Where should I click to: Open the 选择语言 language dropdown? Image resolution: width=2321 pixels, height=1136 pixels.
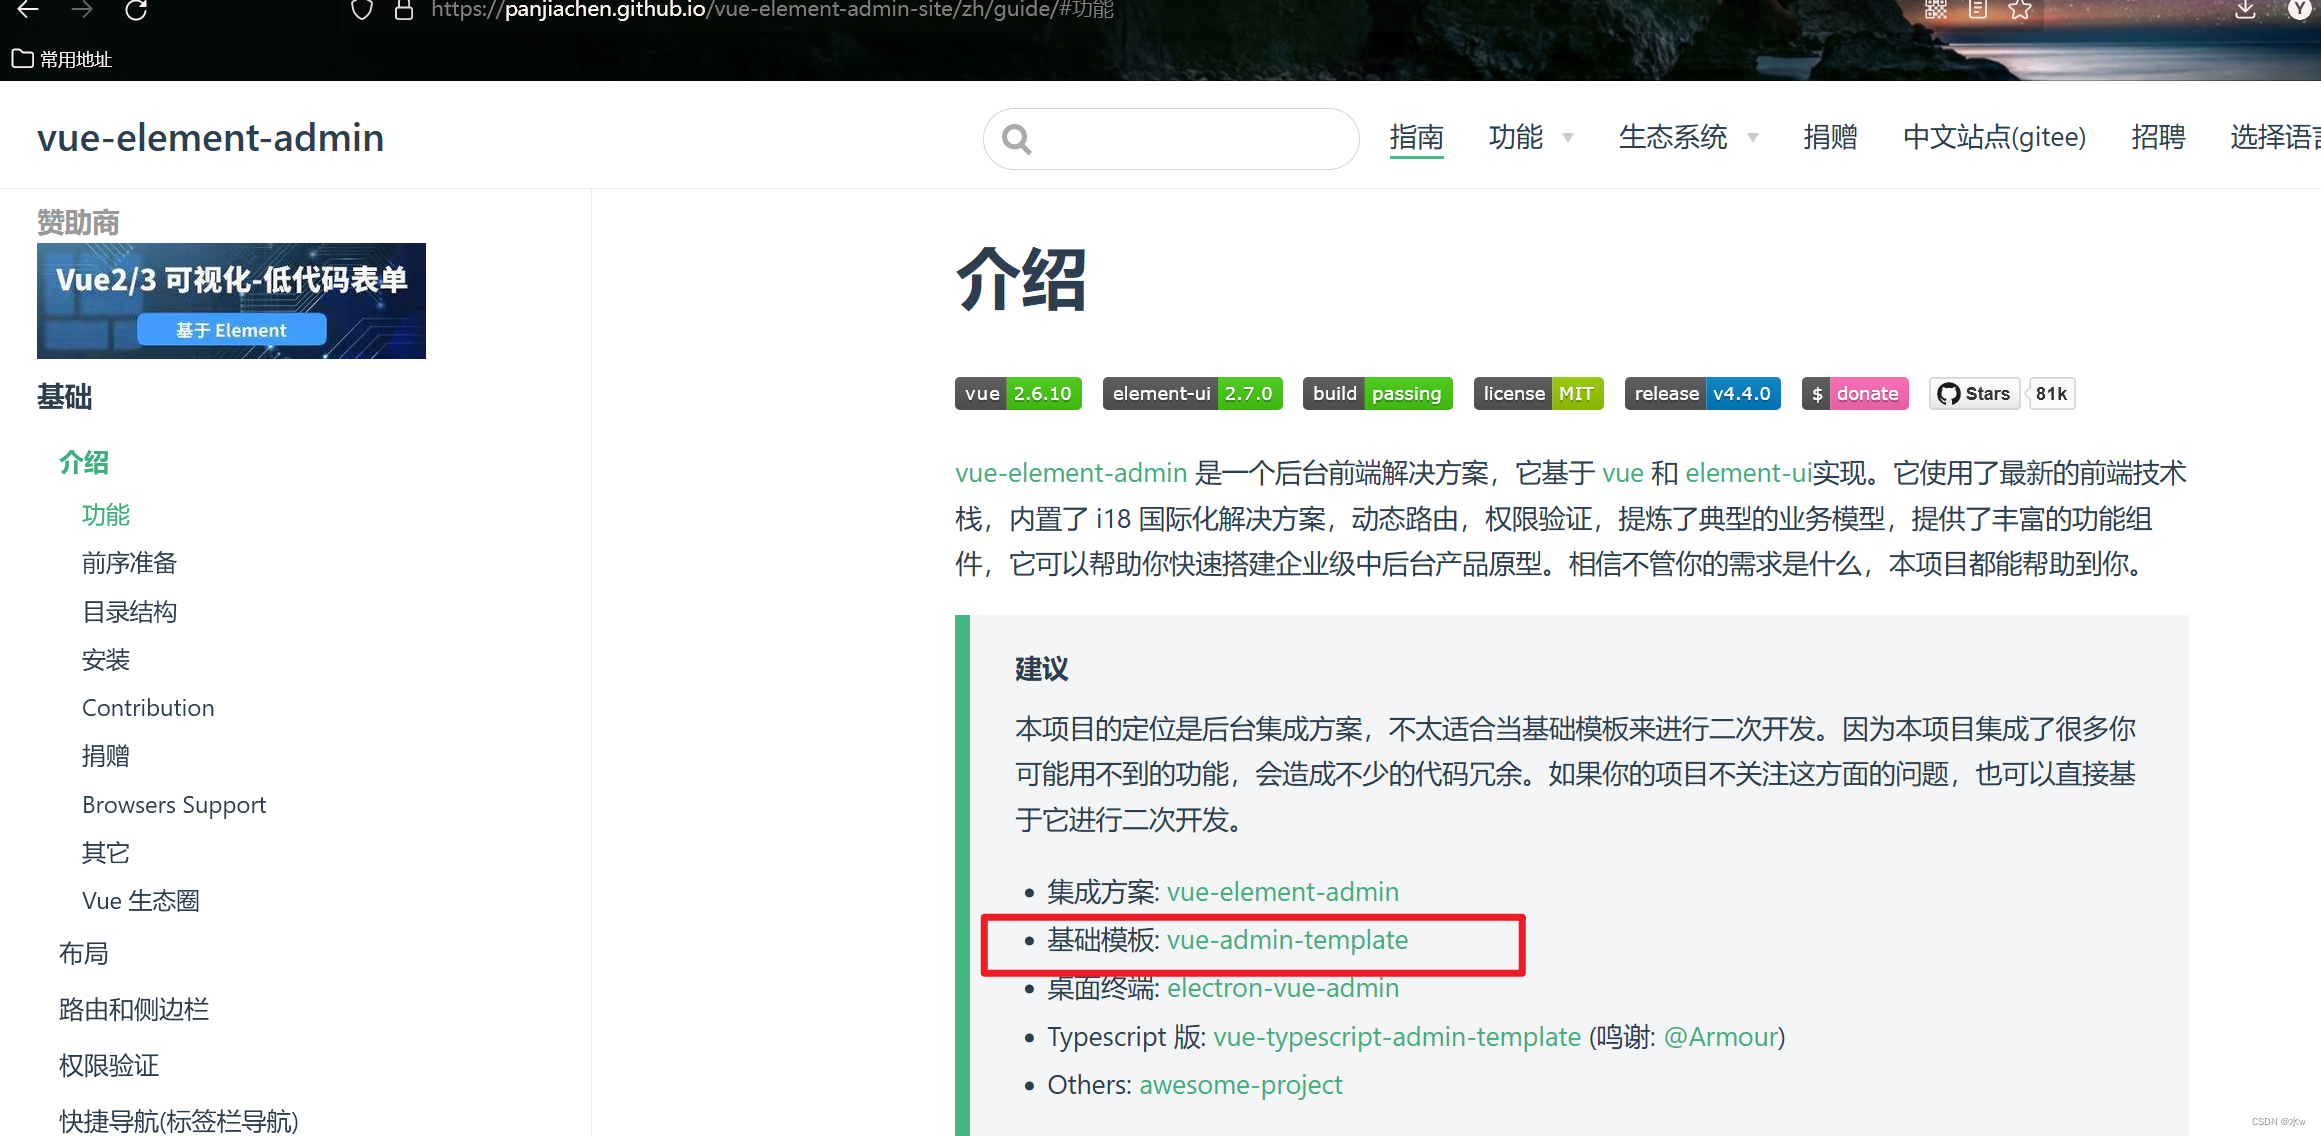(x=2275, y=137)
